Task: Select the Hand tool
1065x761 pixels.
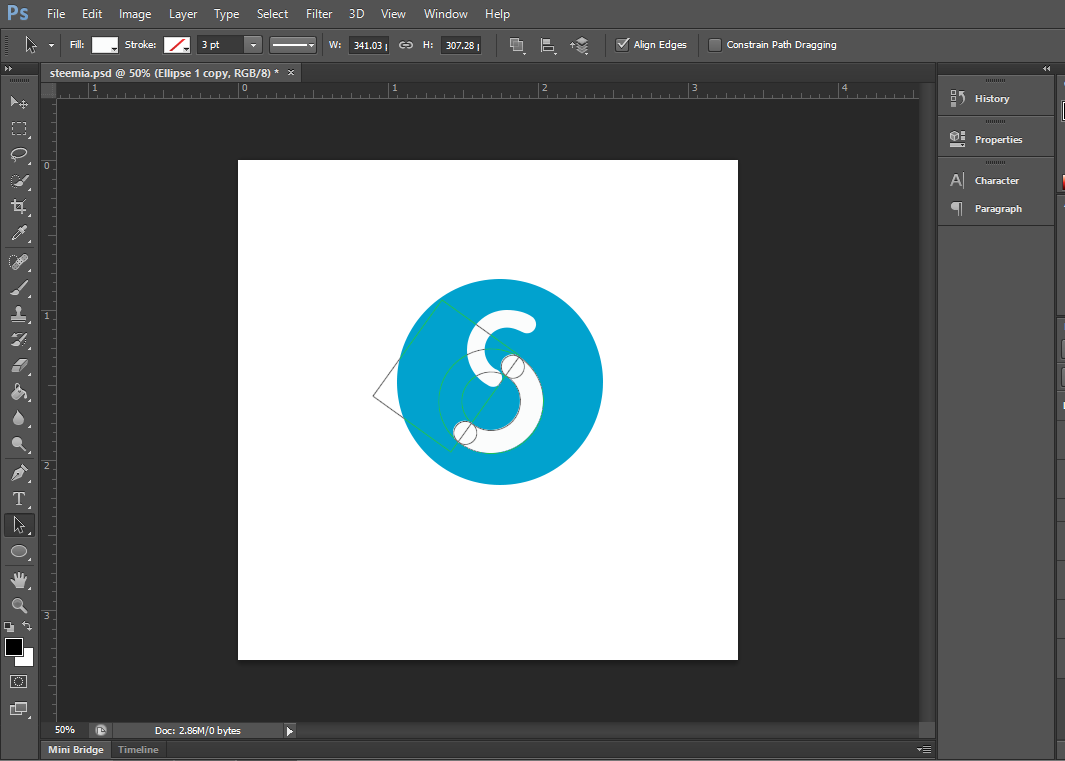Action: click(x=19, y=580)
